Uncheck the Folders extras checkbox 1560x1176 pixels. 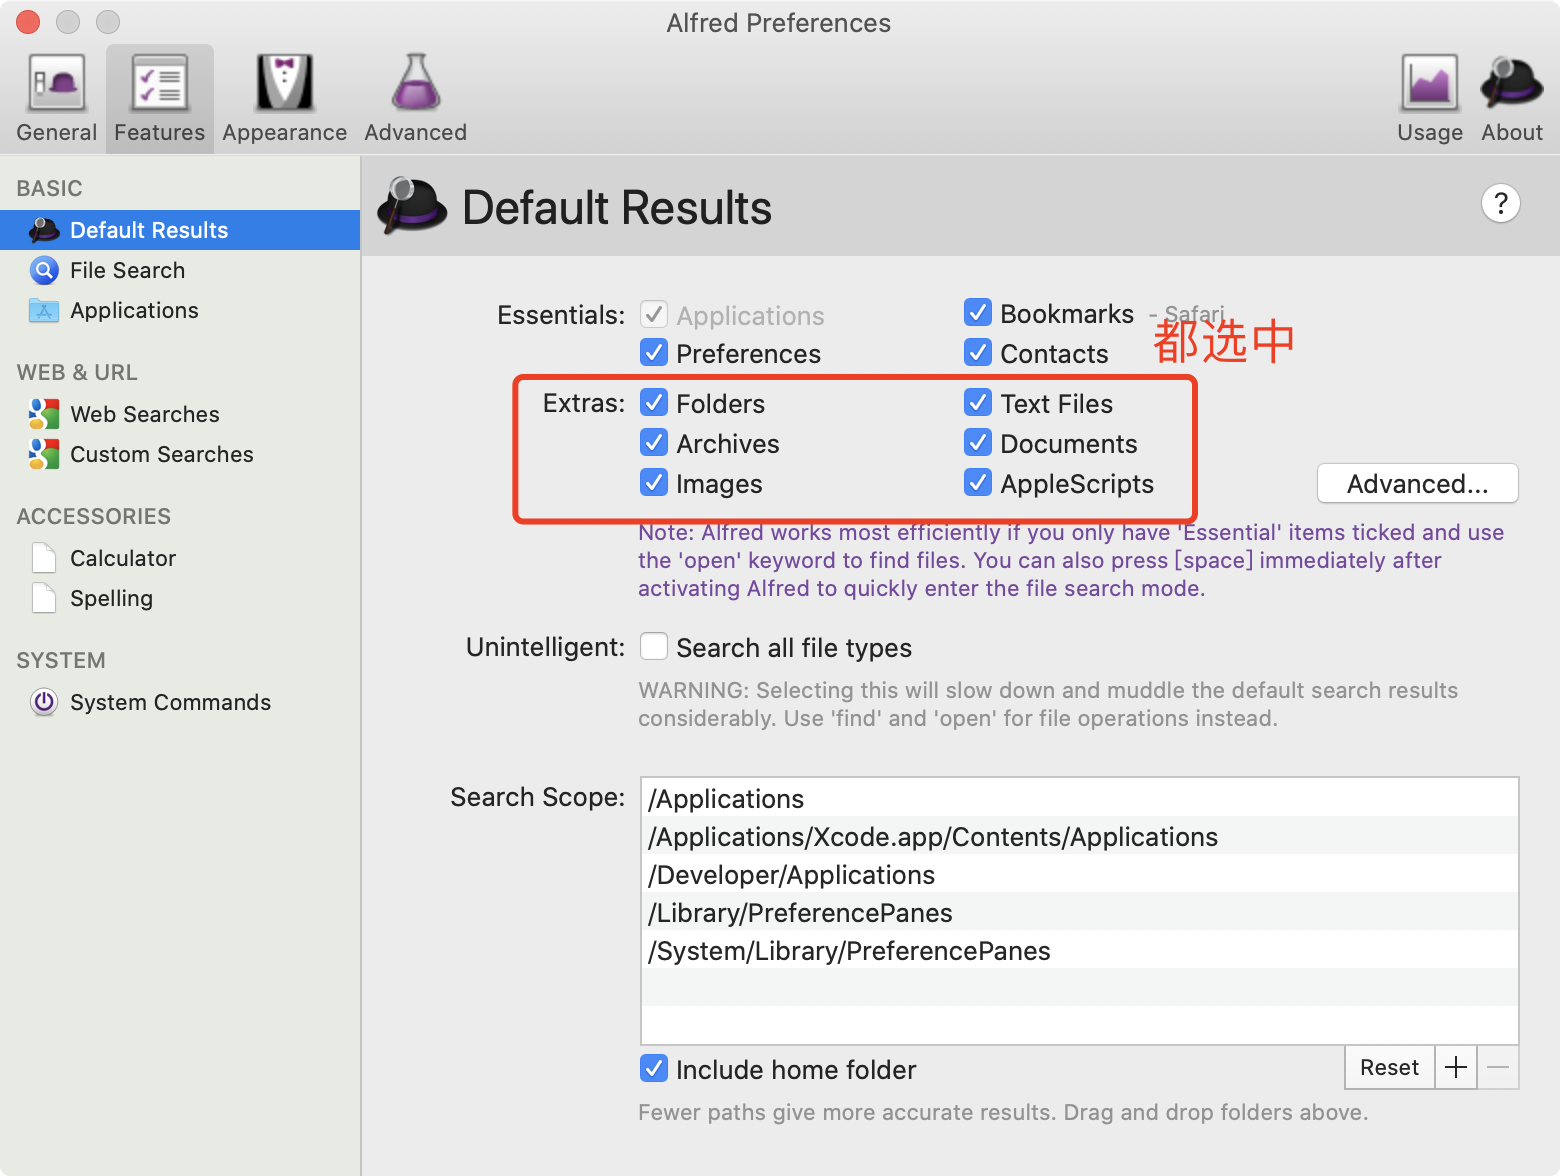[x=654, y=402]
